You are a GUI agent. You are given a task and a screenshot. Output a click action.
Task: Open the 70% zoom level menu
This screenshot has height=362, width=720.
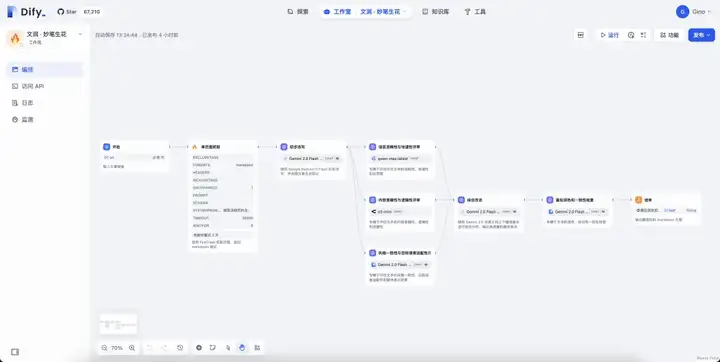pos(117,348)
